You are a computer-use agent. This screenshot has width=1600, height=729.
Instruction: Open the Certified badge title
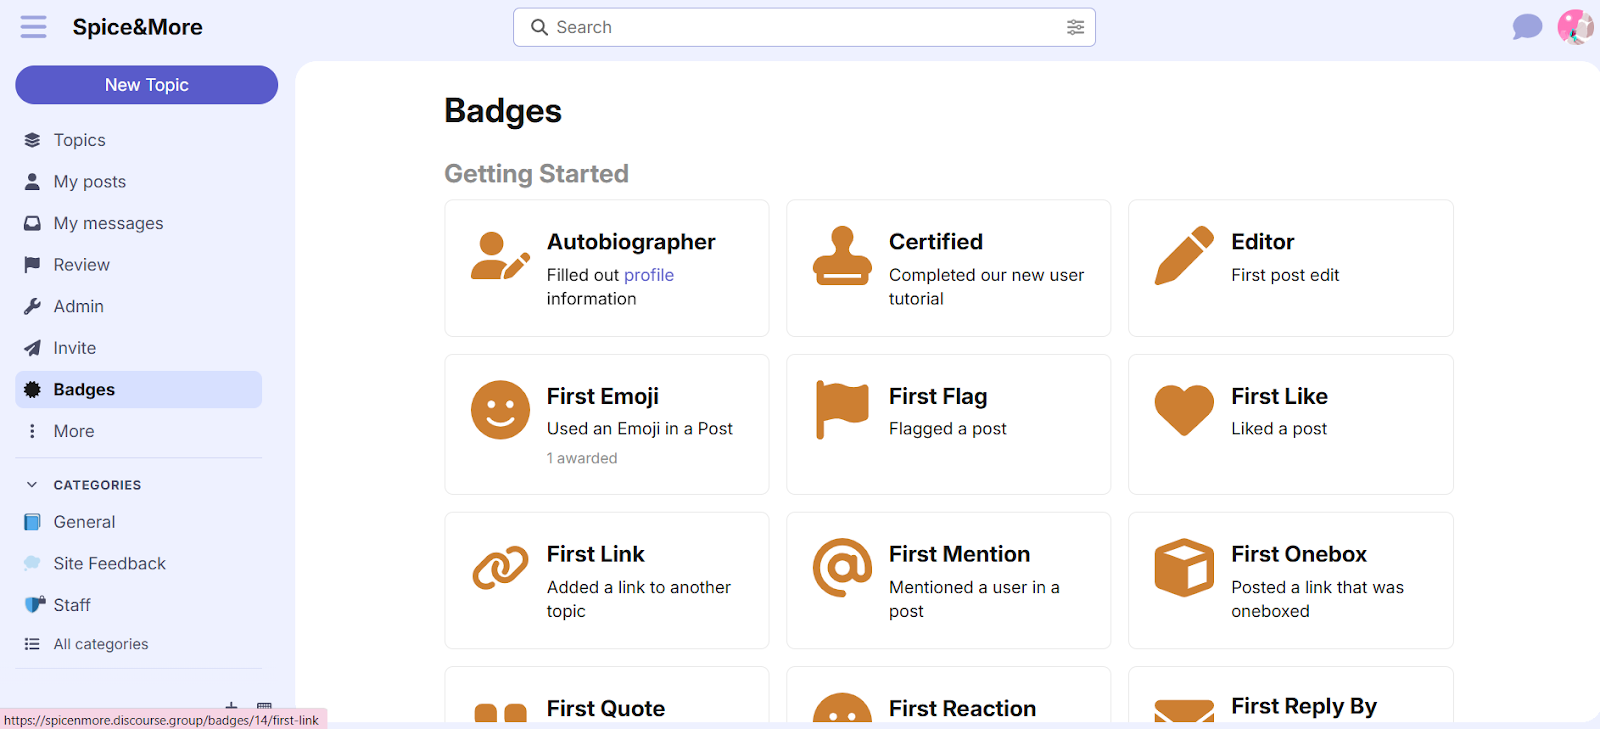[936, 242]
